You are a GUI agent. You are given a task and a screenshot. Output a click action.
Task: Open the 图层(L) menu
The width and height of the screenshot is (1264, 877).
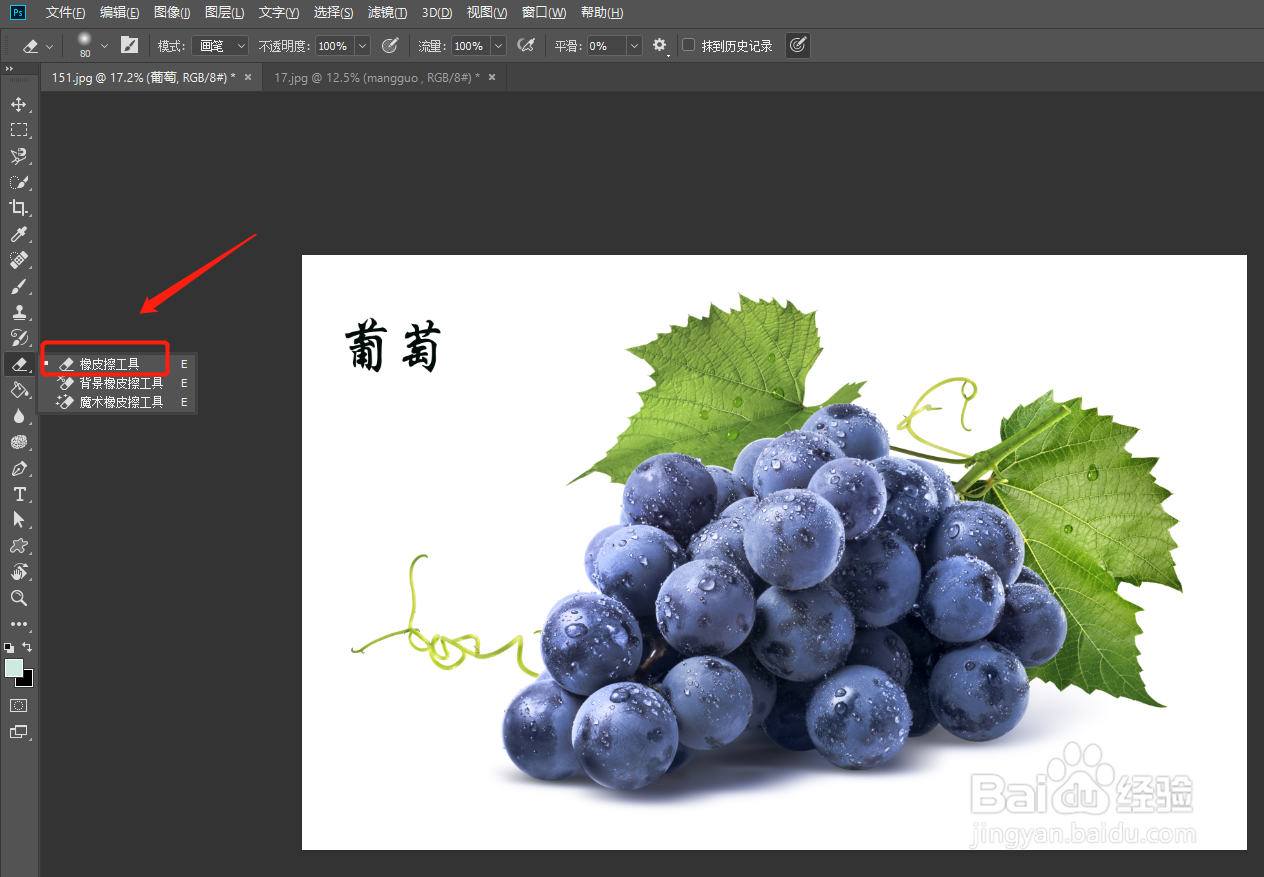click(x=224, y=13)
